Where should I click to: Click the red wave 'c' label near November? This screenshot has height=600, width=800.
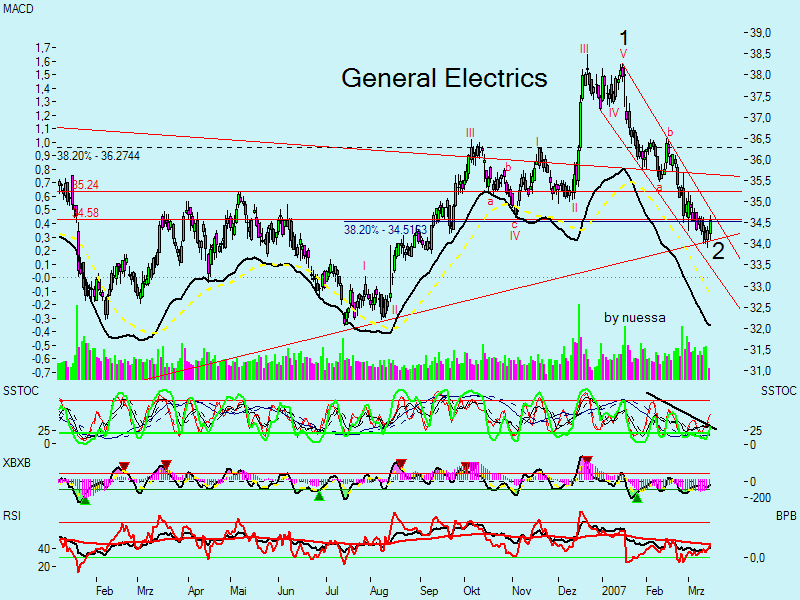[x=514, y=225]
